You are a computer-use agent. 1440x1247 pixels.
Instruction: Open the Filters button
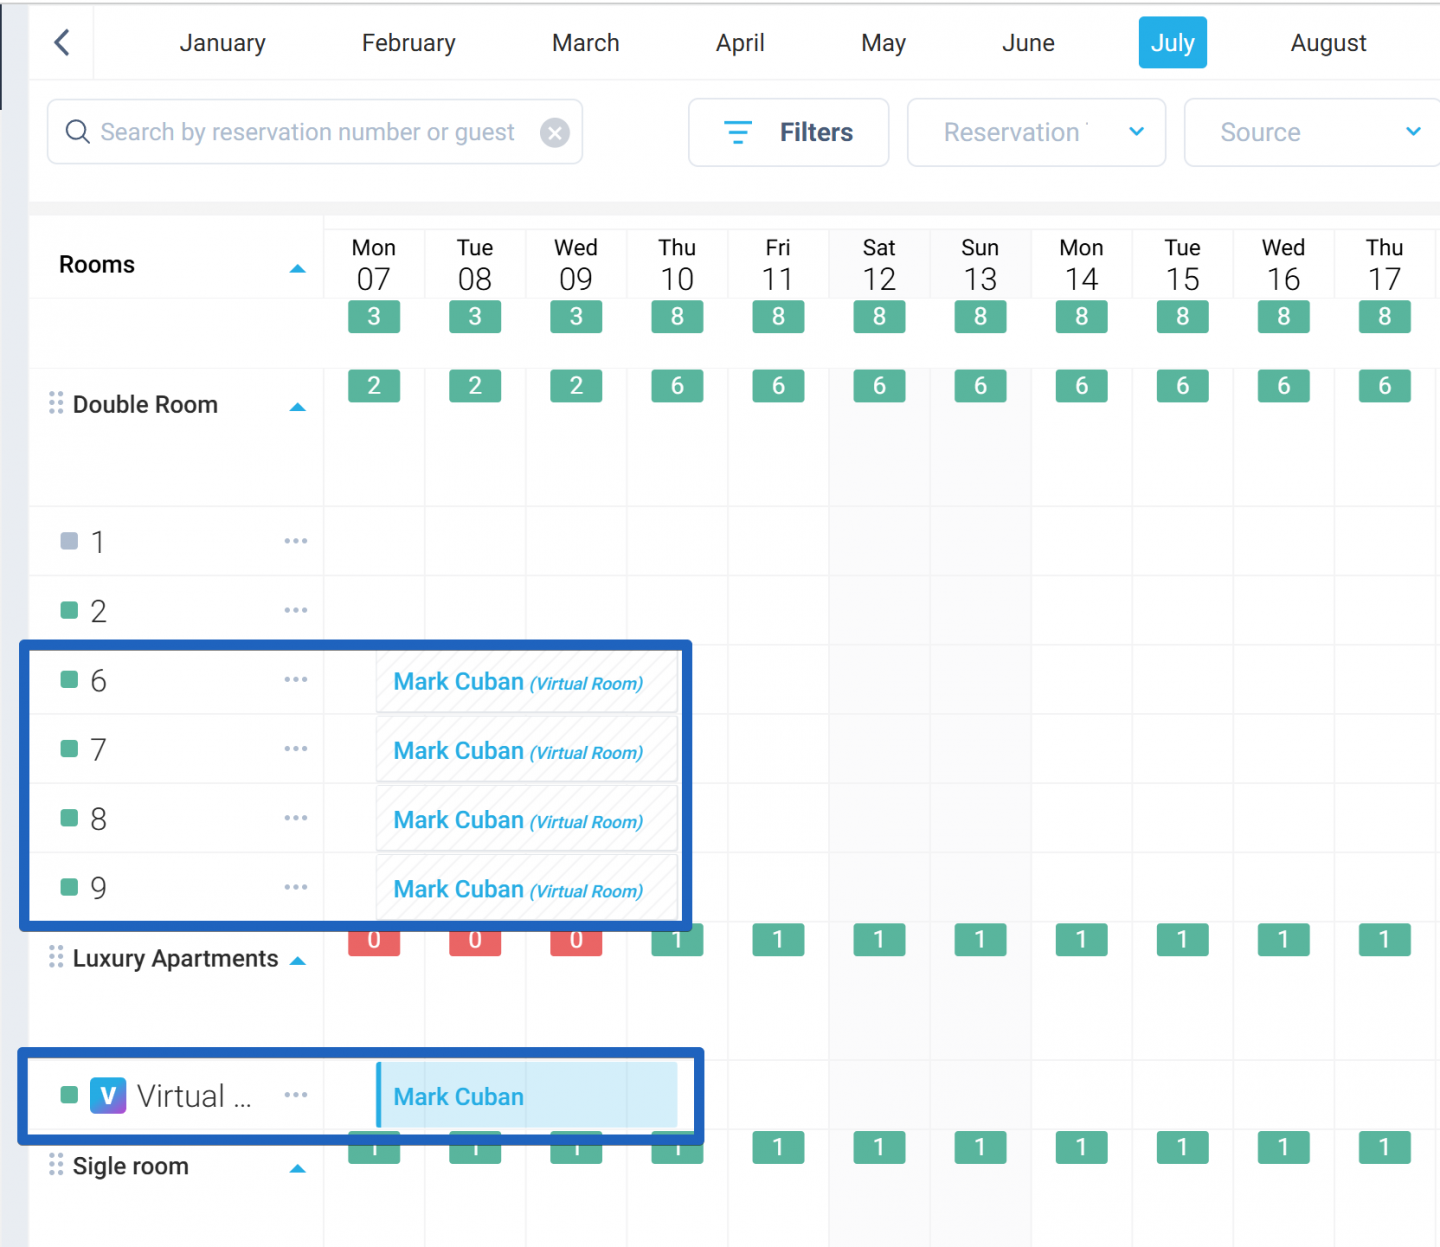[x=788, y=132]
